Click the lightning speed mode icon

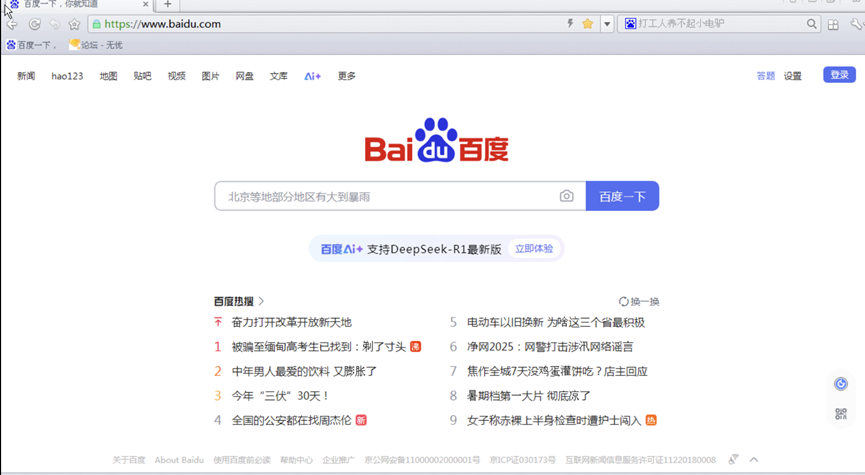click(570, 24)
